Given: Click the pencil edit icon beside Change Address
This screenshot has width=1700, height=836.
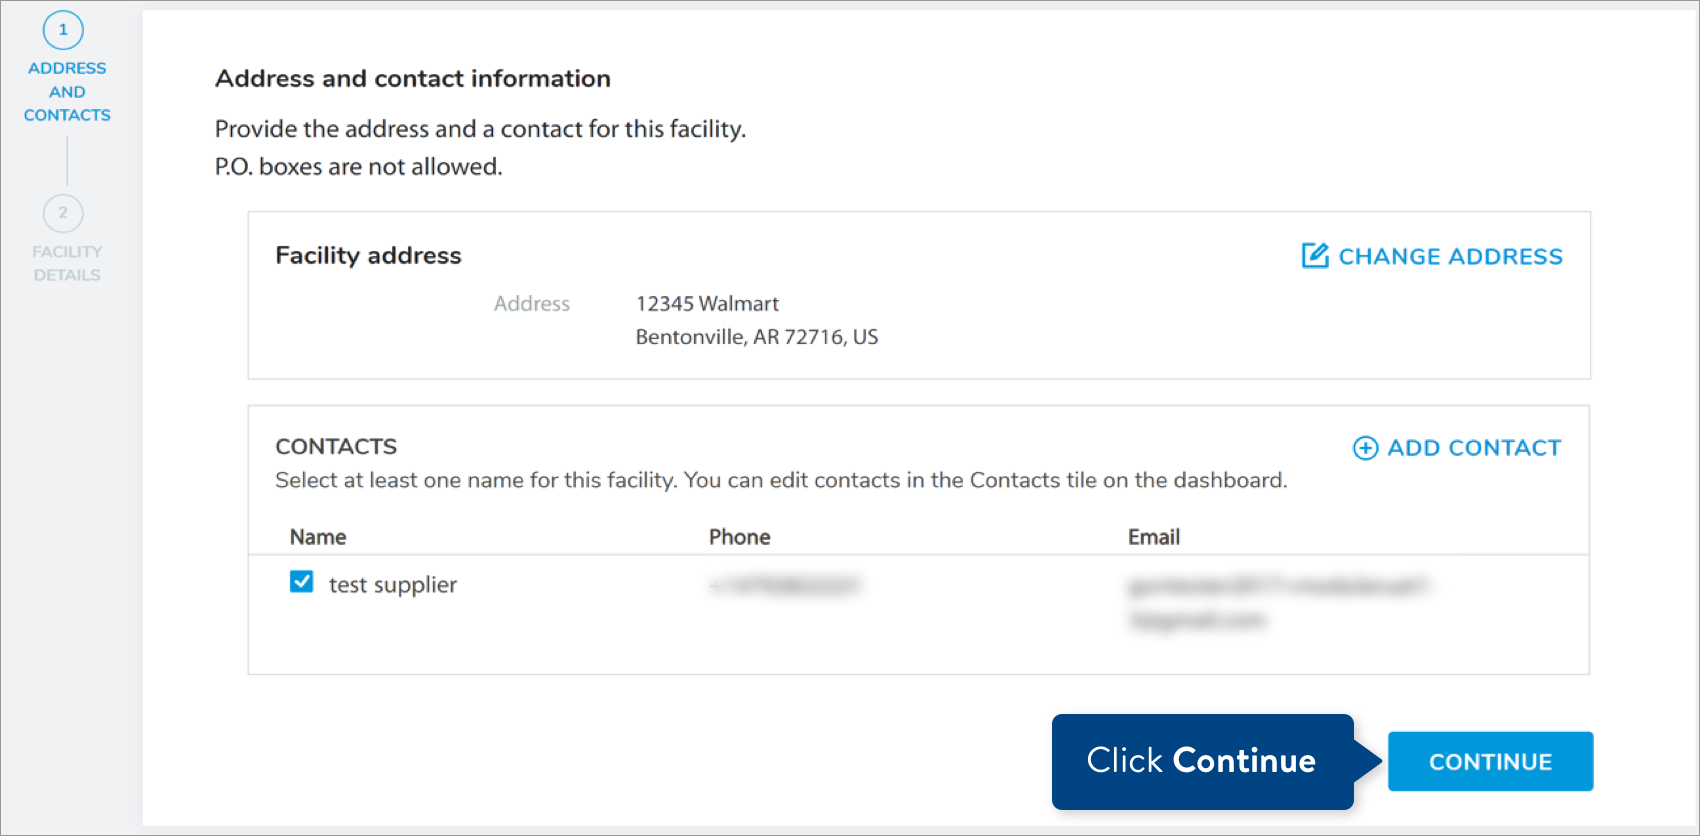Looking at the screenshot, I should [1315, 255].
